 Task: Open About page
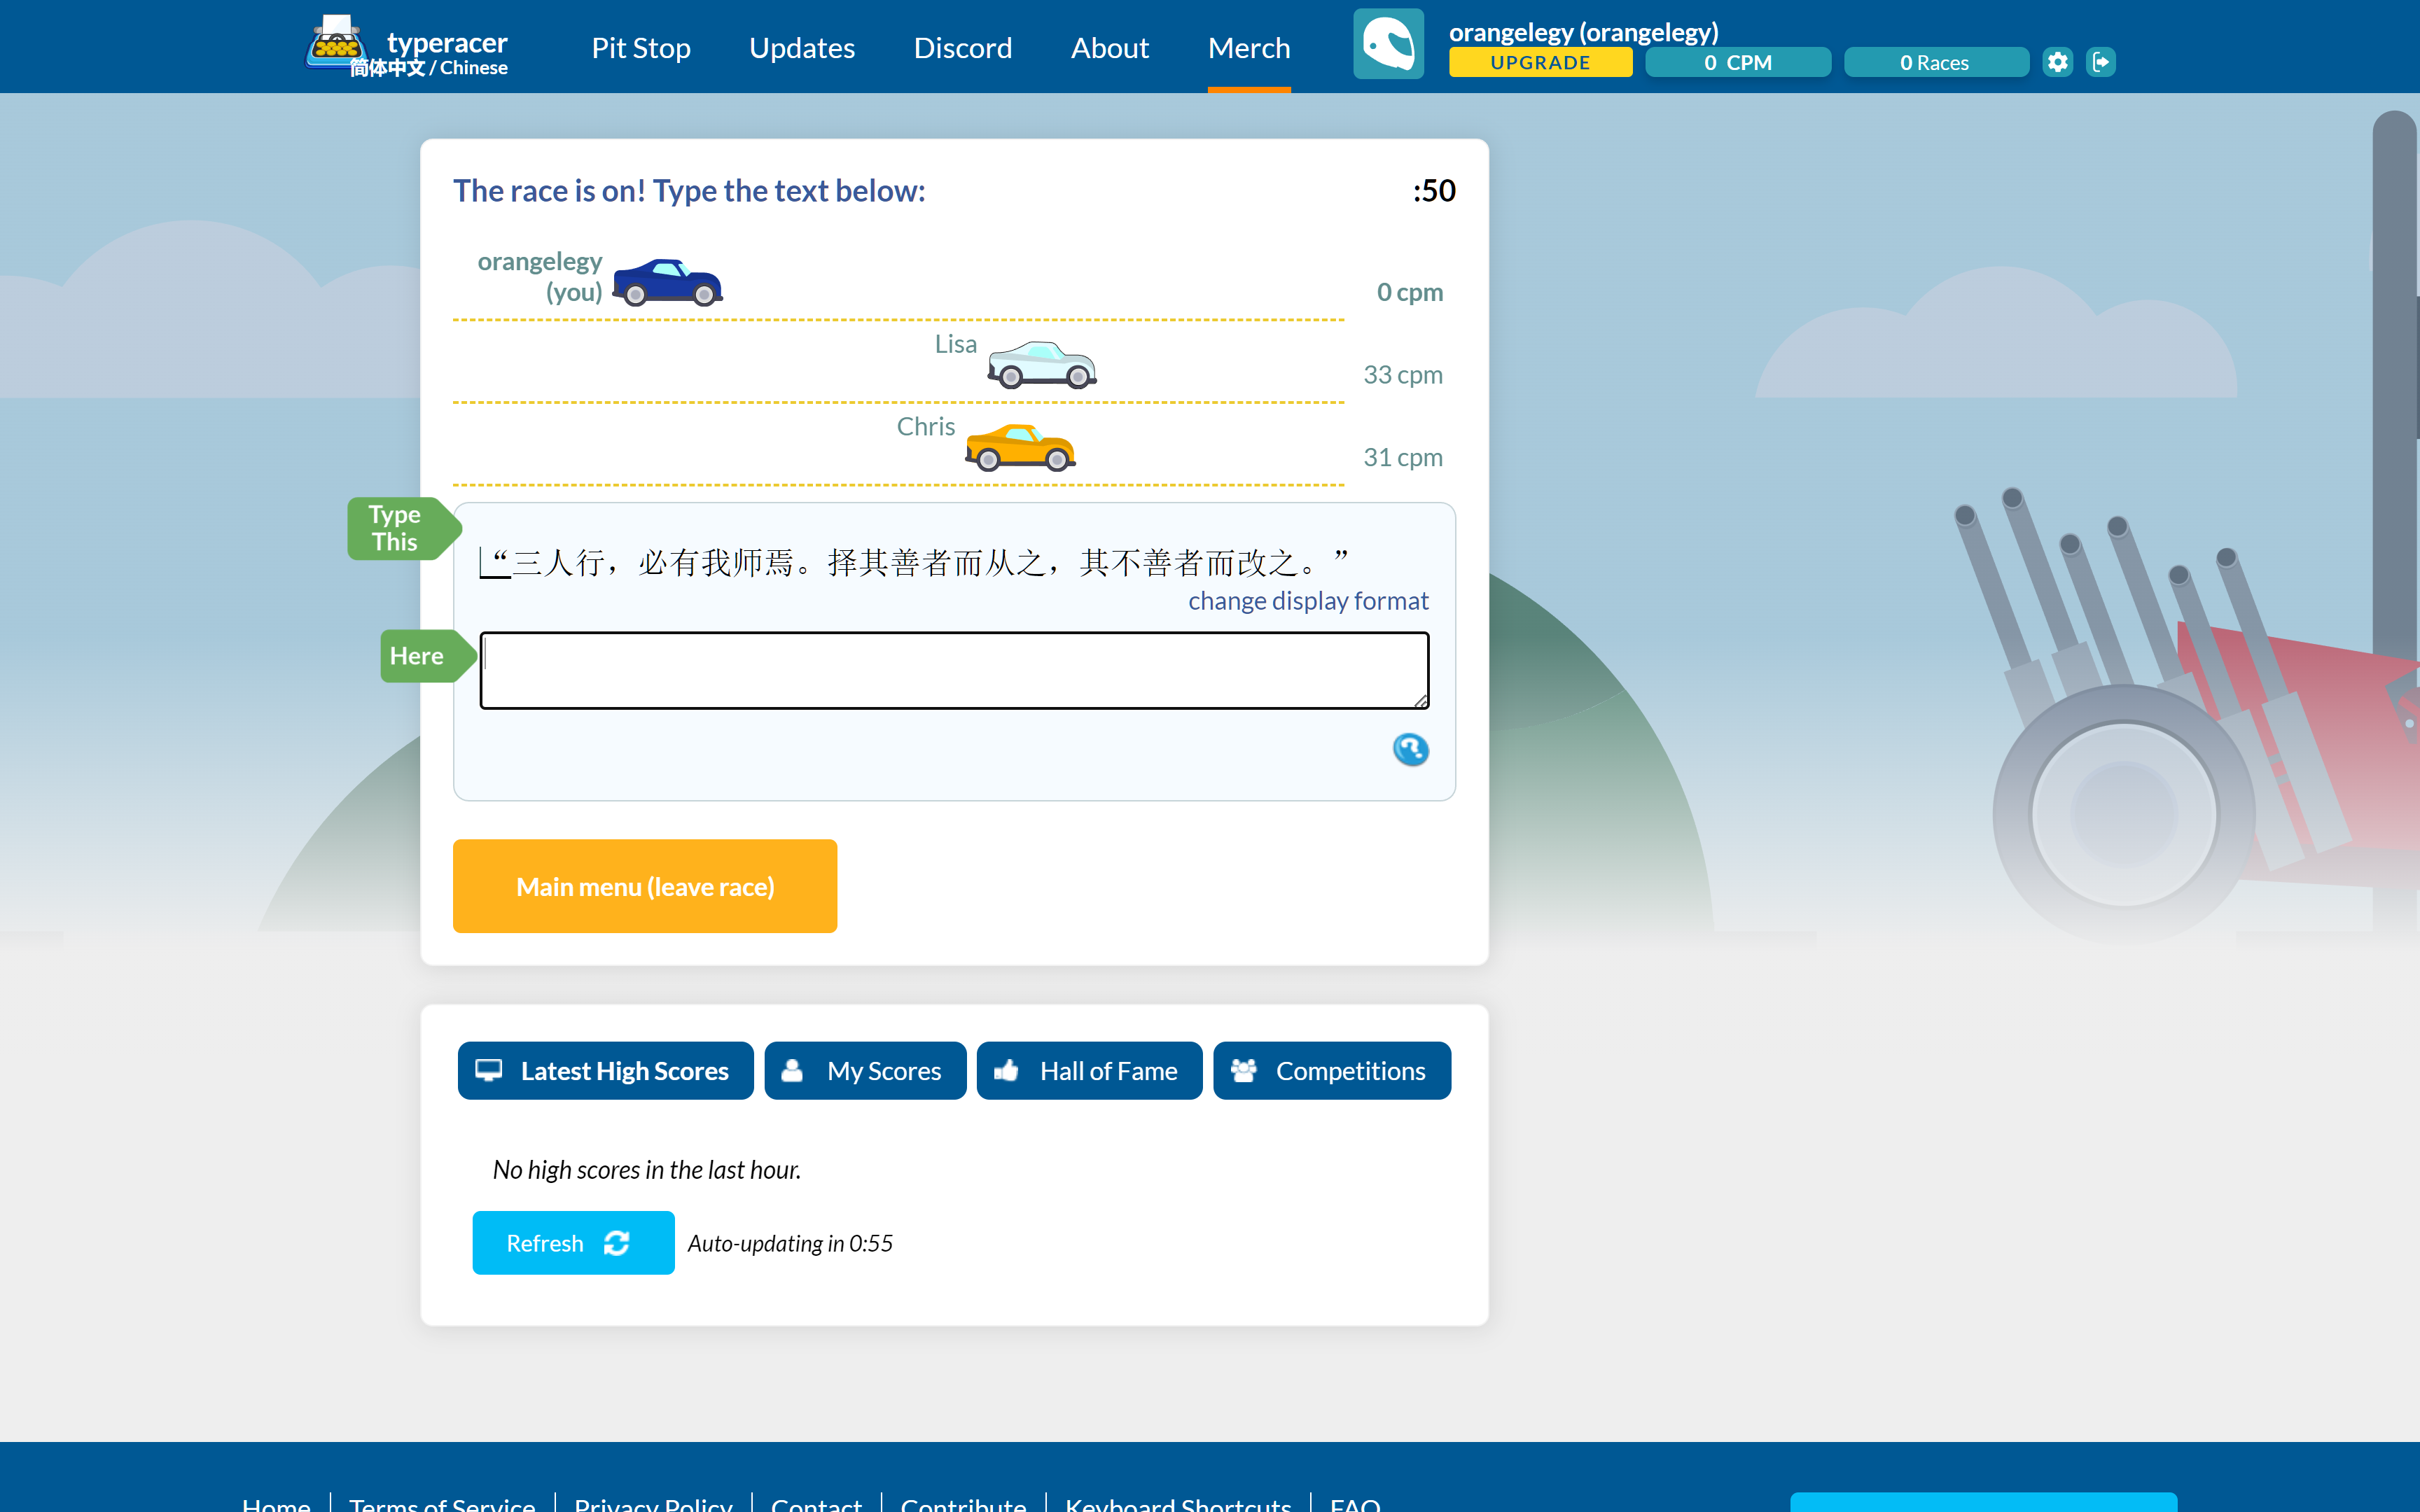point(1109,47)
